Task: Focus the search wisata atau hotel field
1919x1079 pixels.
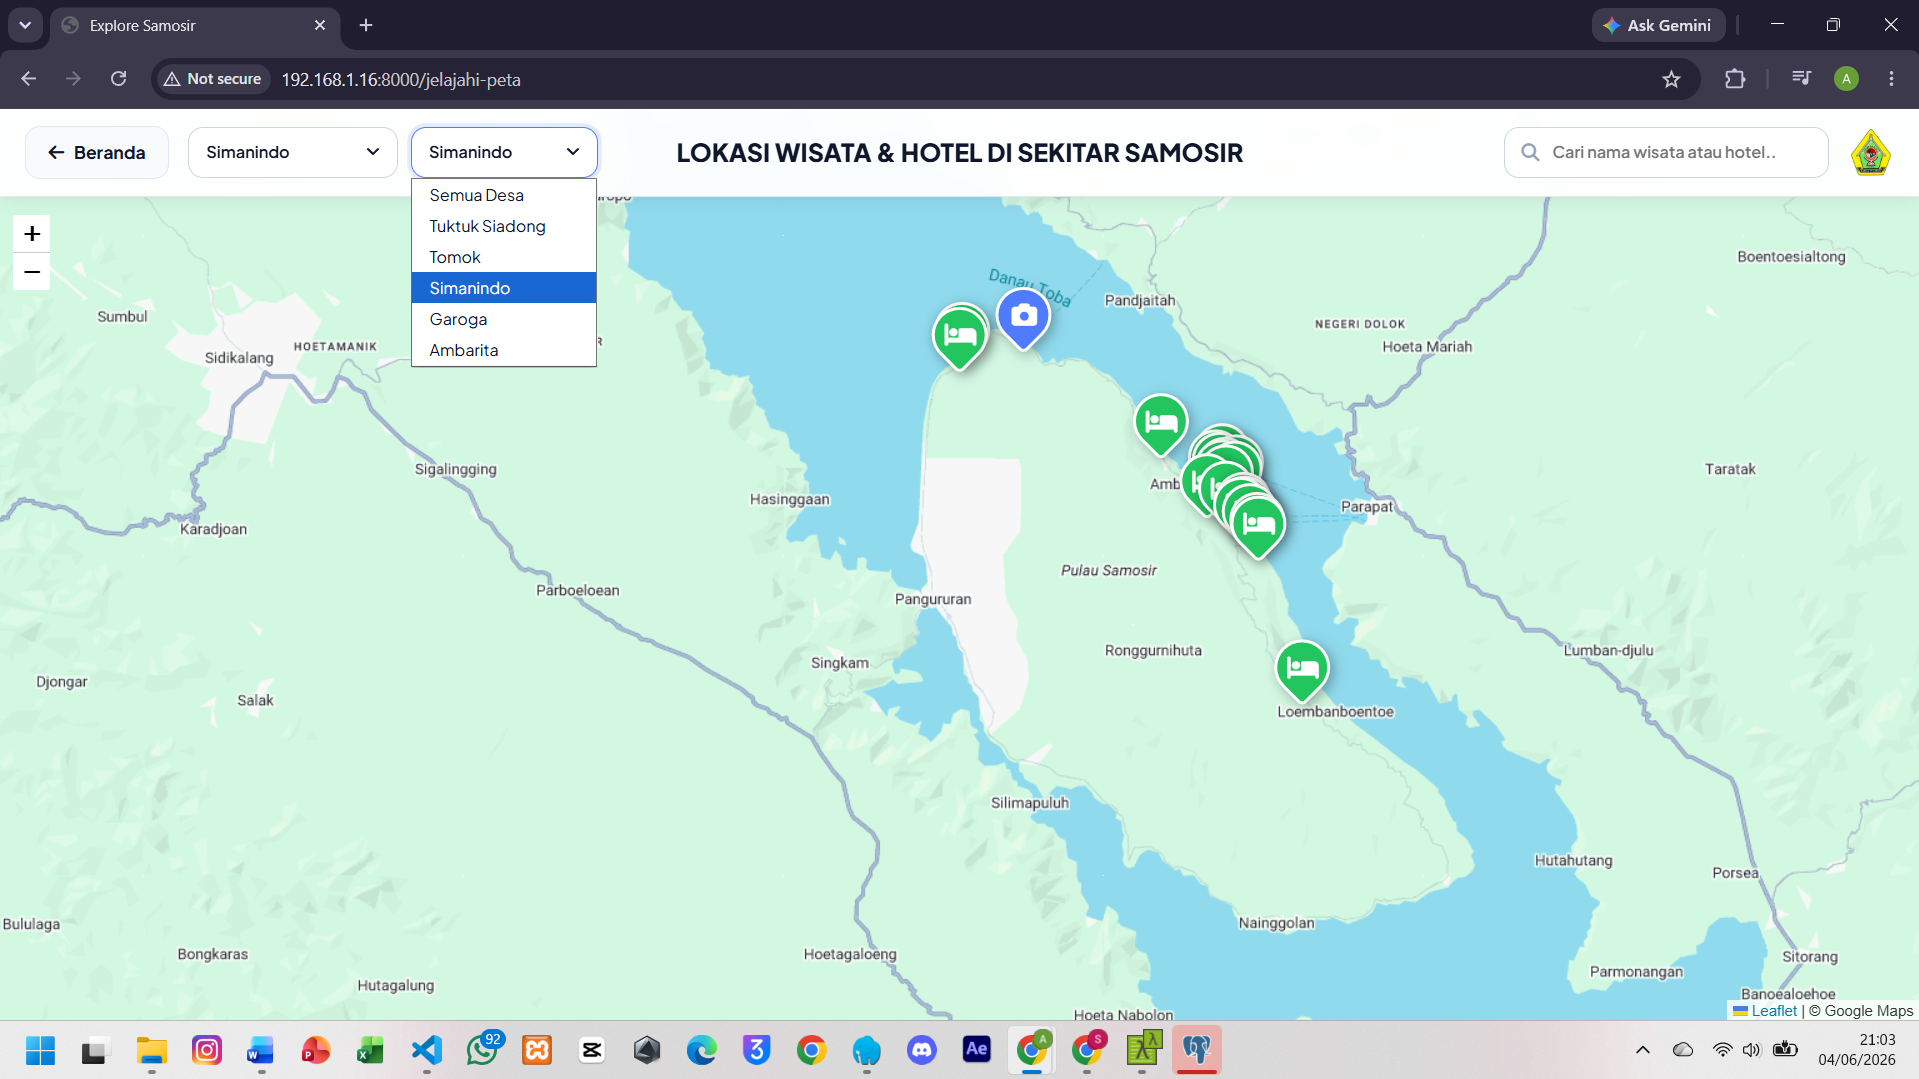Action: click(x=1666, y=152)
